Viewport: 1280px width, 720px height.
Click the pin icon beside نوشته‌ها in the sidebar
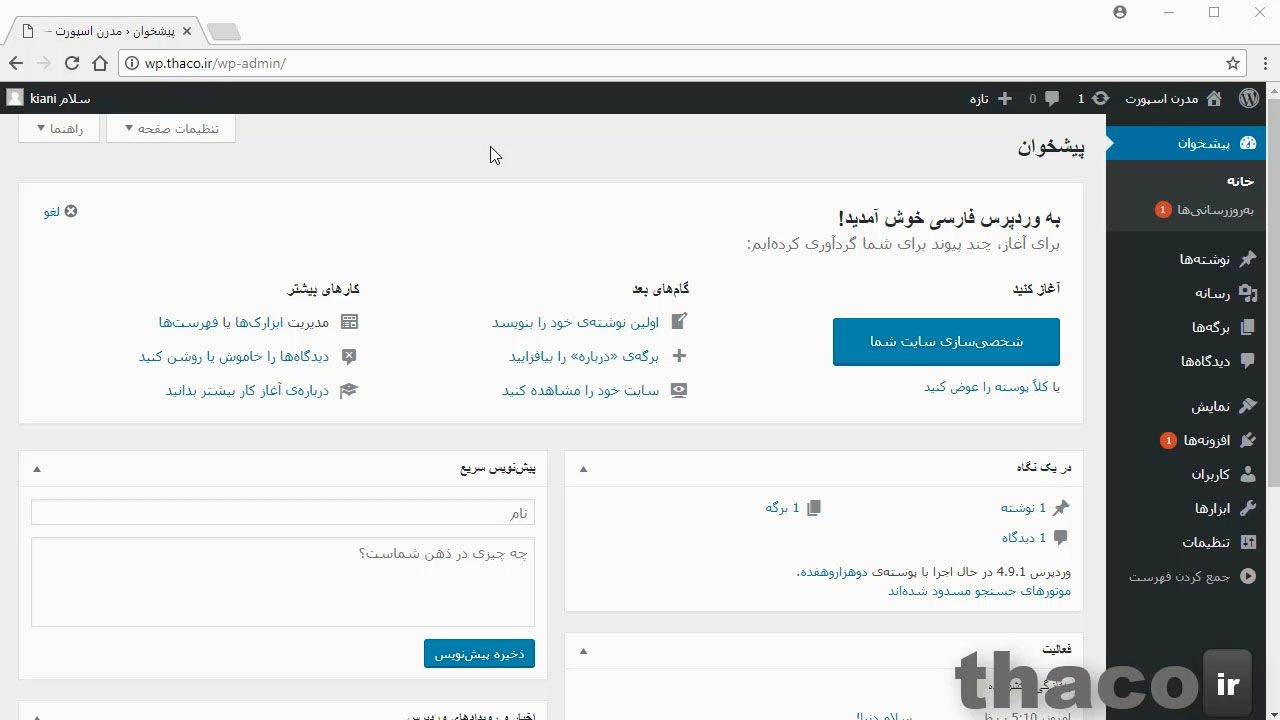click(1247, 259)
